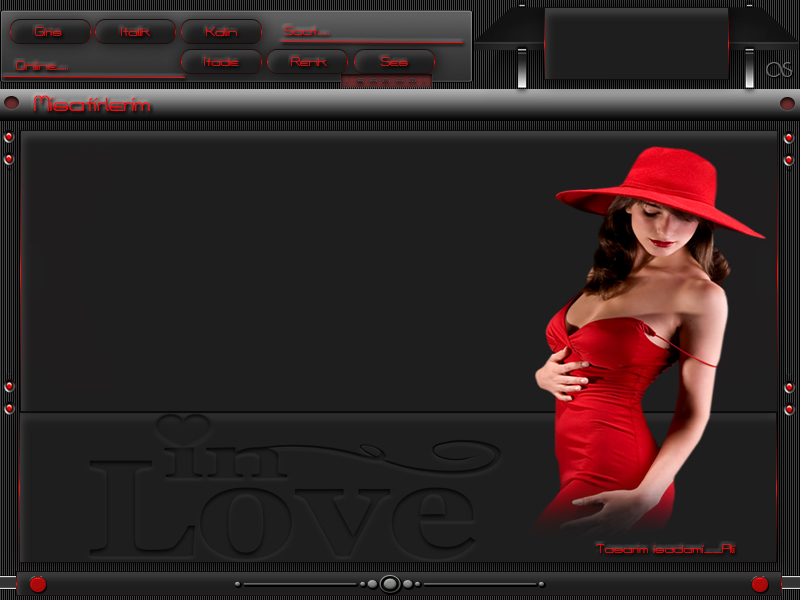Click the OS logo at top right

(x=778, y=69)
